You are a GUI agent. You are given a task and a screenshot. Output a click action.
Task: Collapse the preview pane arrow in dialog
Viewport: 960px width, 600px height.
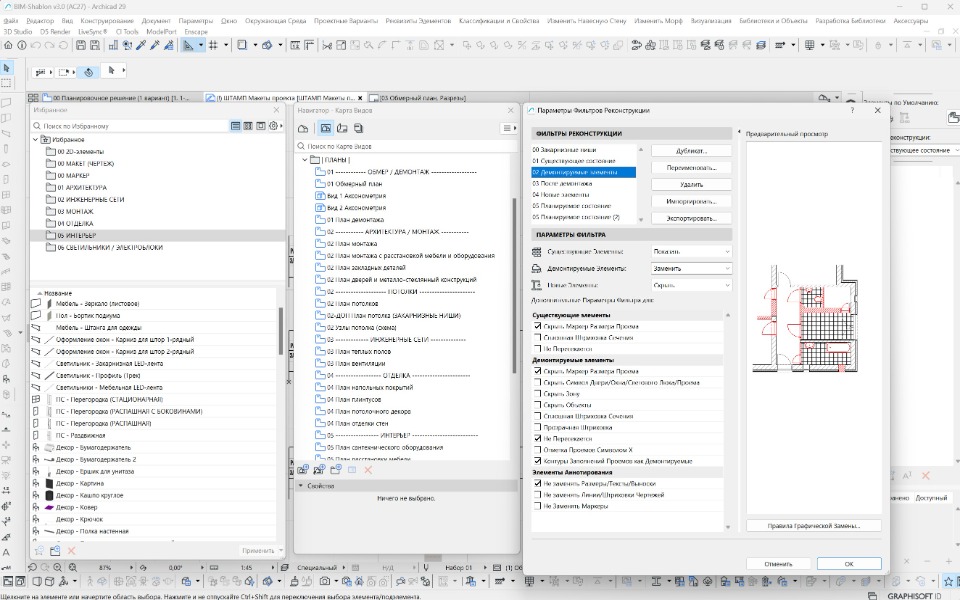[739, 133]
